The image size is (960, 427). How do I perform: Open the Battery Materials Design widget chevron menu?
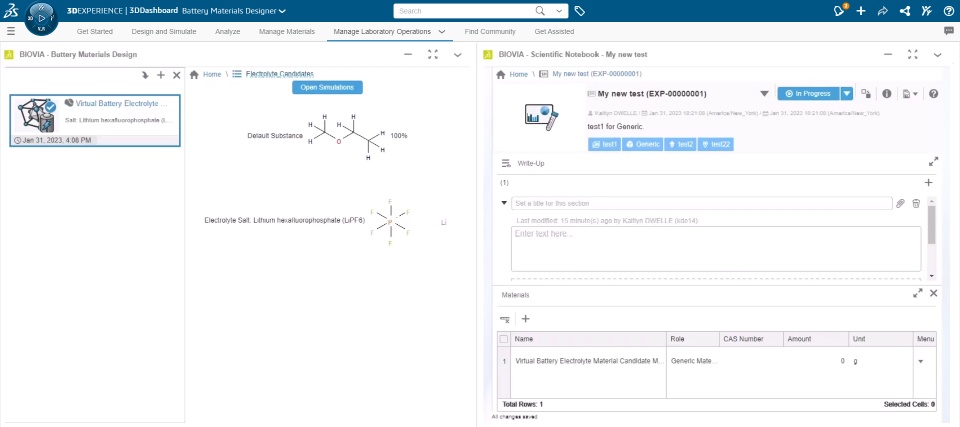pyautogui.click(x=457, y=55)
